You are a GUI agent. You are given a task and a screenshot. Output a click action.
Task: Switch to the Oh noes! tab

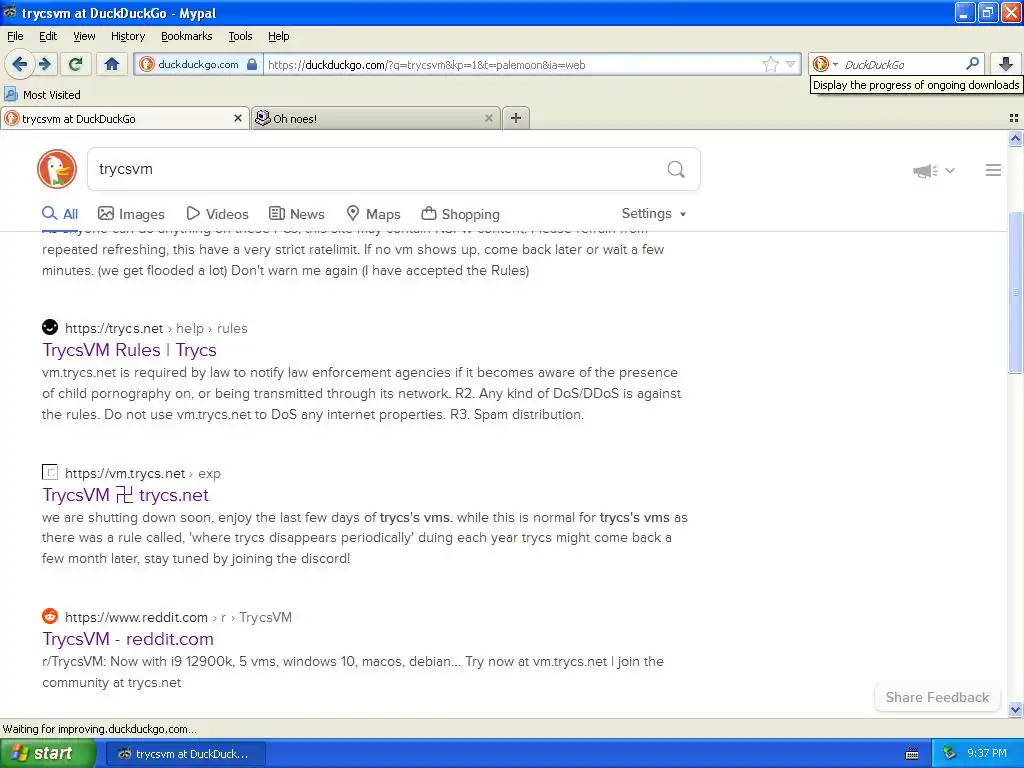pyautogui.click(x=369, y=118)
